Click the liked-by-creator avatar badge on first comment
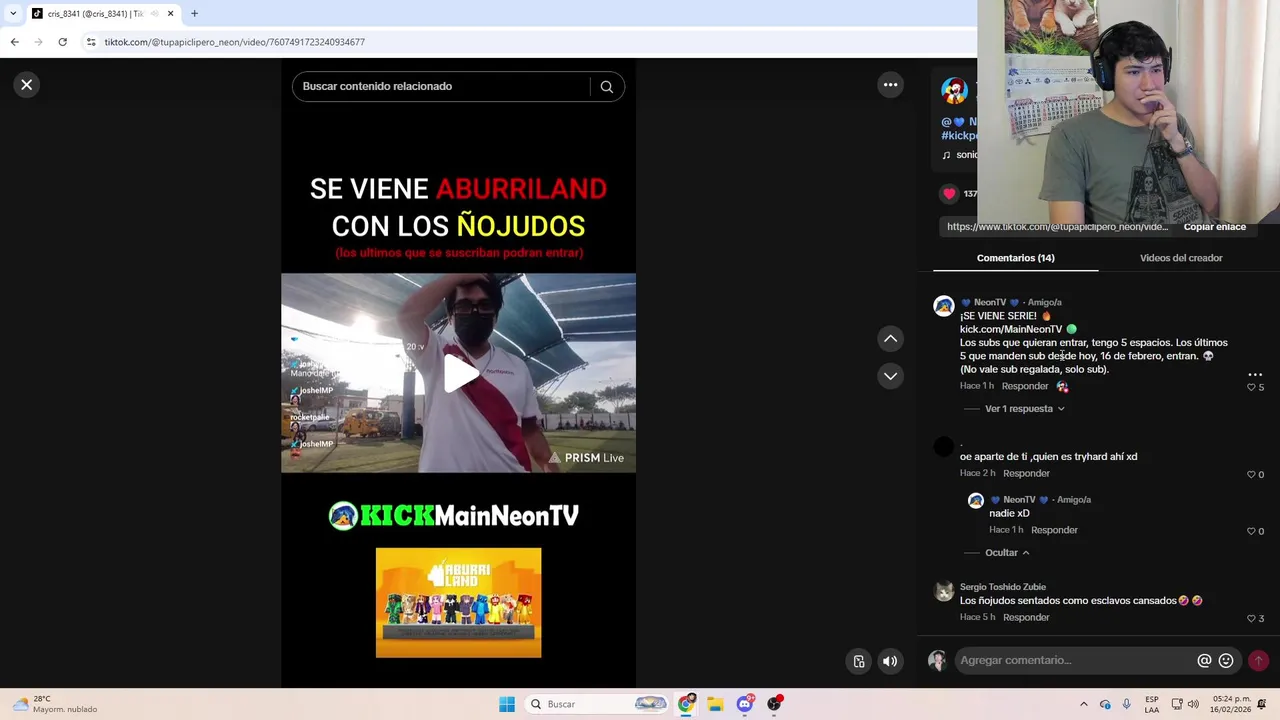Image resolution: width=1280 pixels, height=720 pixels. point(1062,386)
